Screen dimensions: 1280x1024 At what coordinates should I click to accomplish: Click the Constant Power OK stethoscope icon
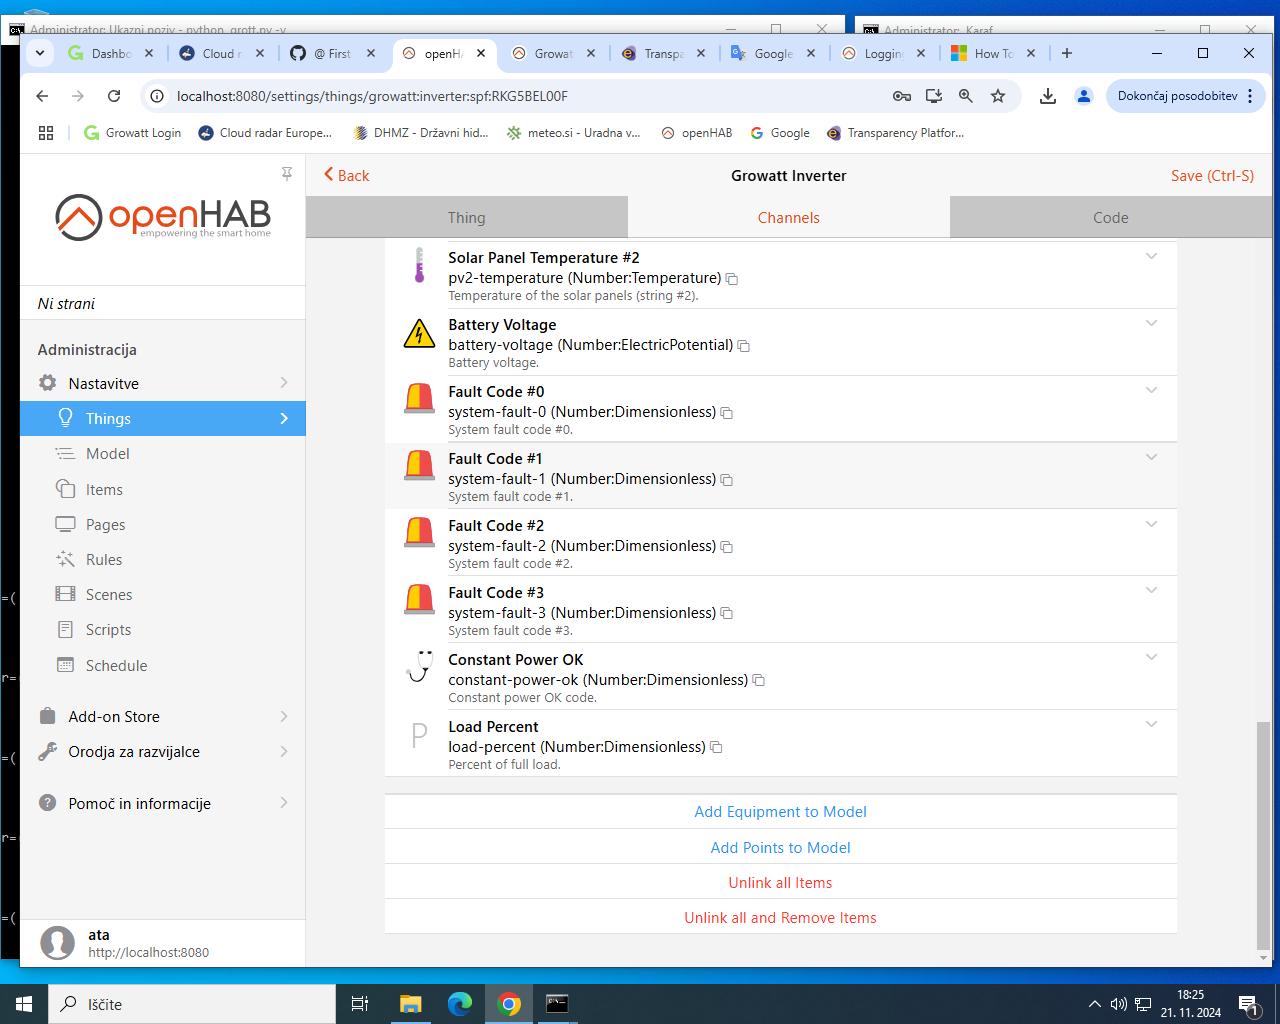(419, 666)
